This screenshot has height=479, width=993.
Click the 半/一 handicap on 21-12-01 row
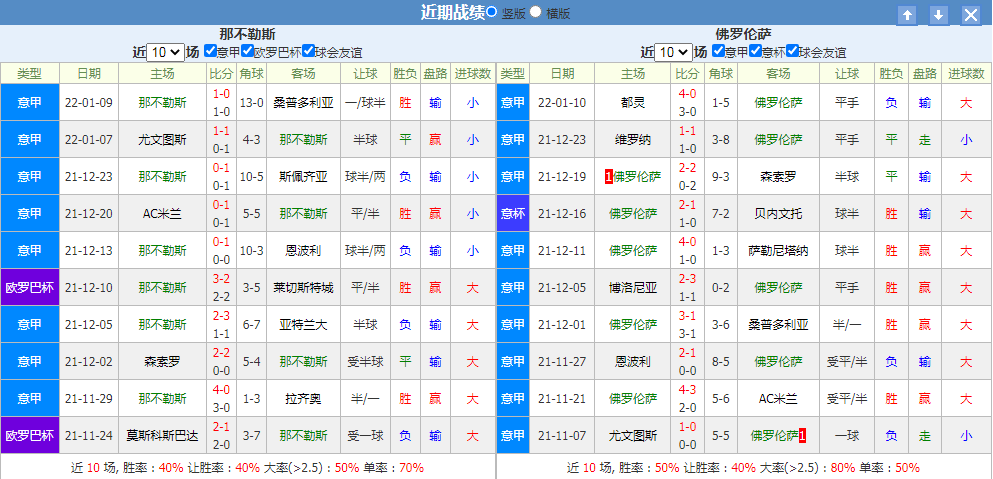point(847,324)
